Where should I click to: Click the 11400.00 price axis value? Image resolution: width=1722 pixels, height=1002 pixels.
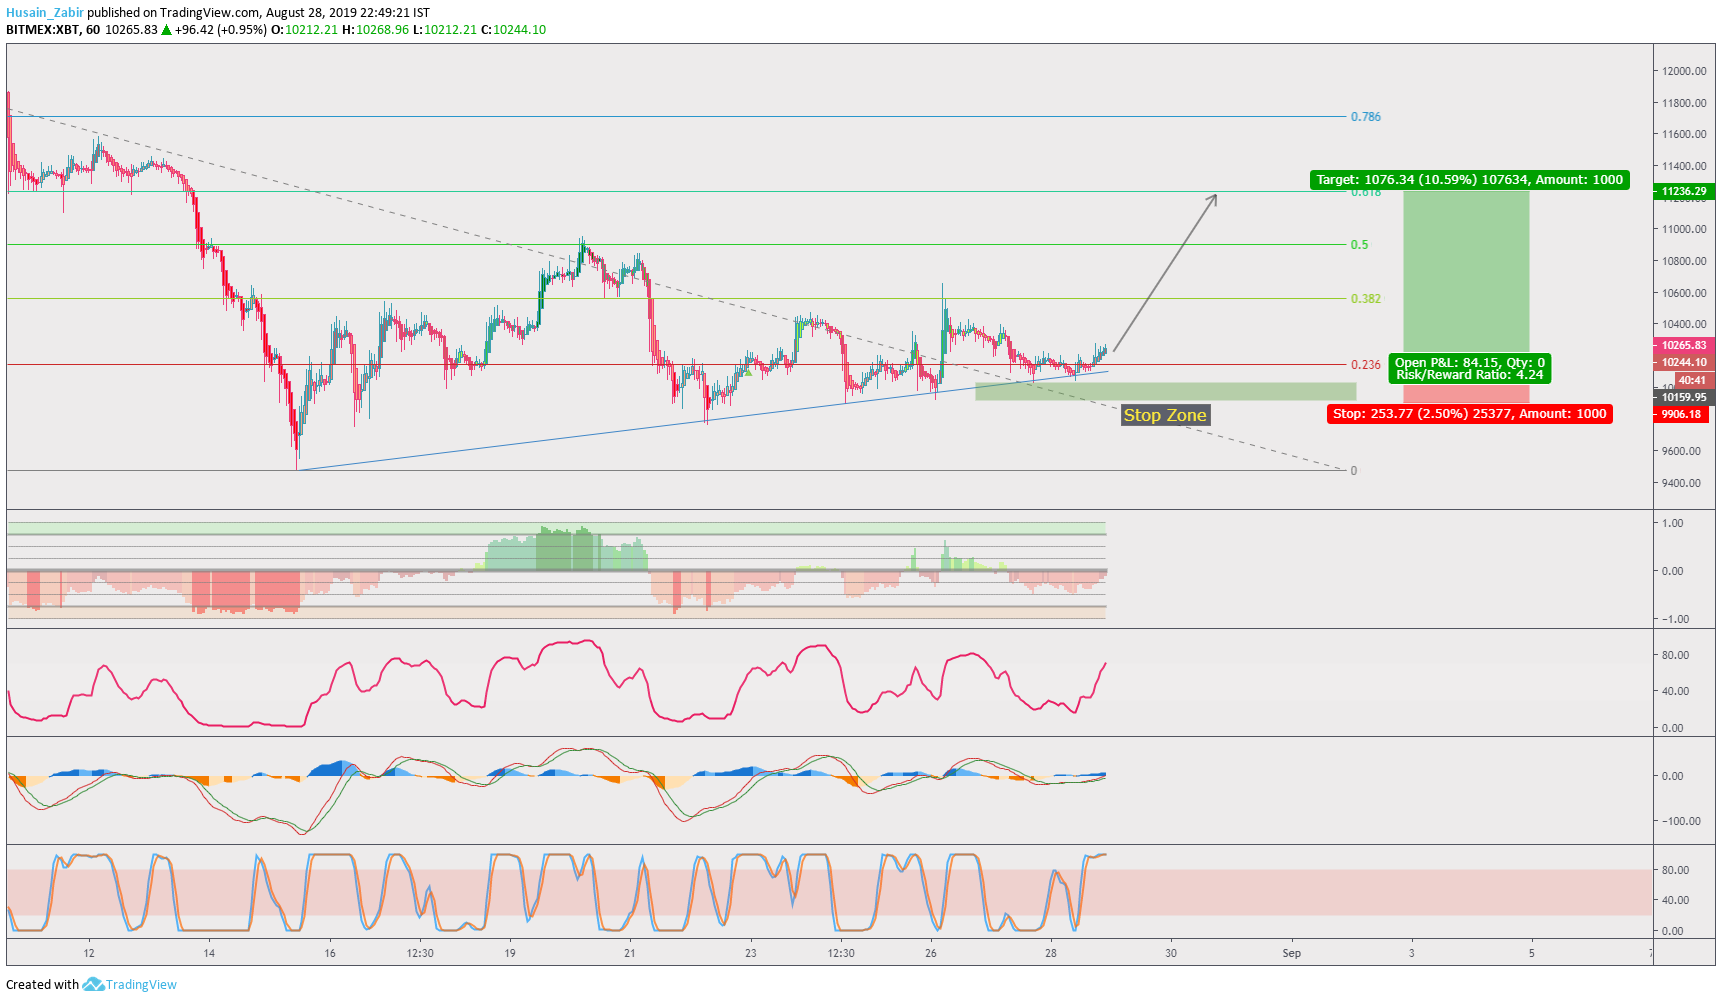click(x=1684, y=166)
